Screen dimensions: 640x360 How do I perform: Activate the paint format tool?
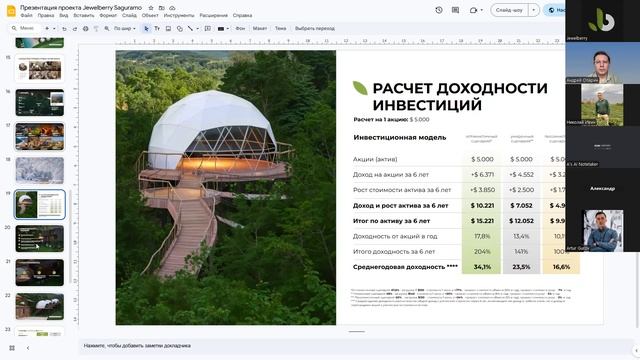[x=96, y=29]
